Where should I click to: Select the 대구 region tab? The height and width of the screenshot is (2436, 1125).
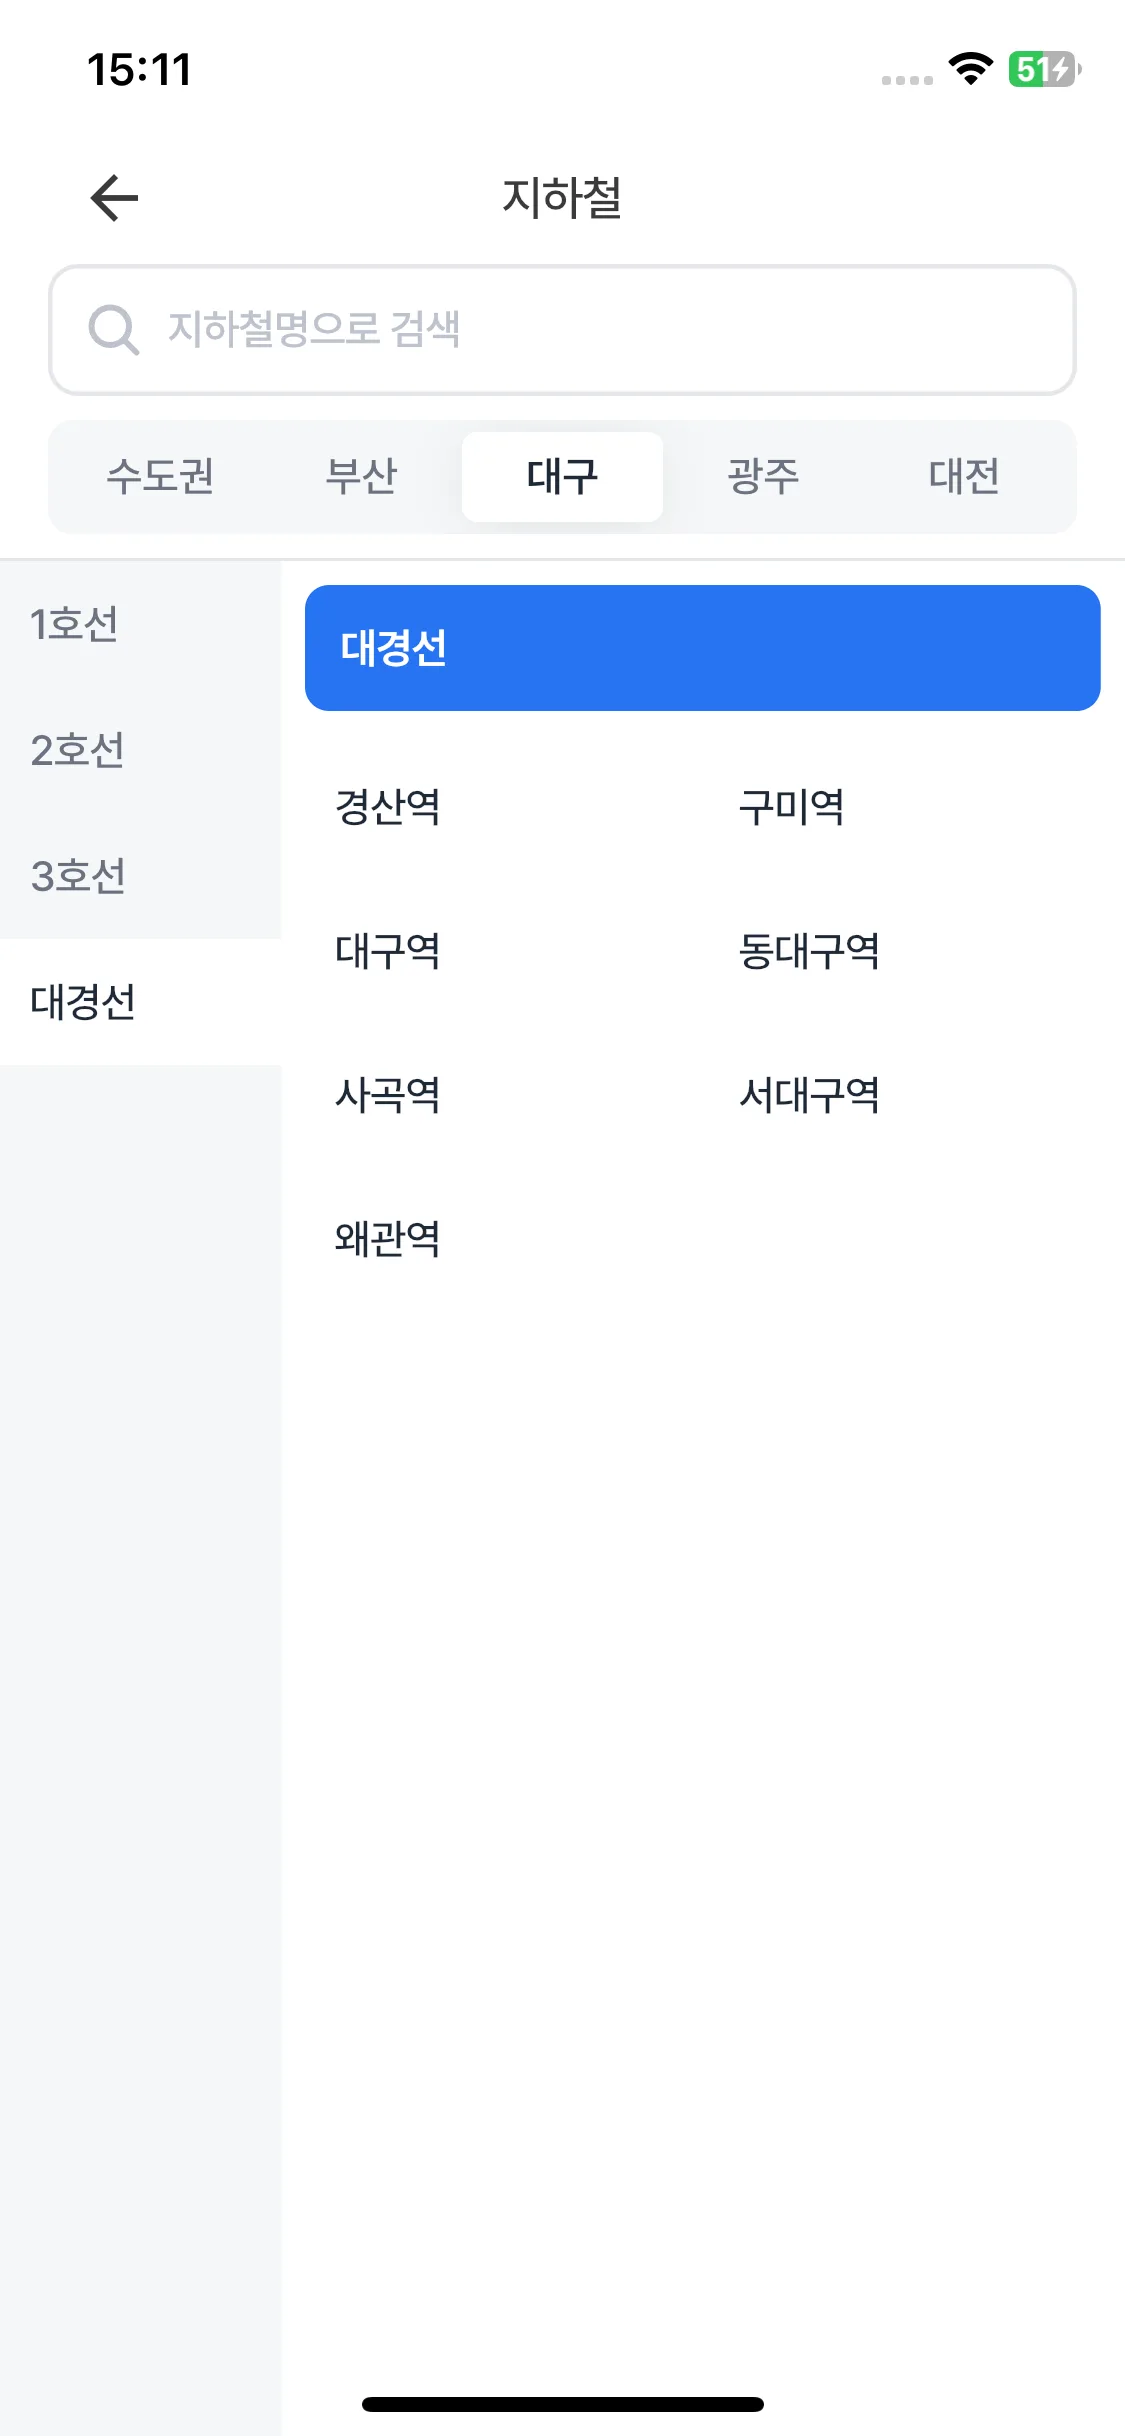562,476
